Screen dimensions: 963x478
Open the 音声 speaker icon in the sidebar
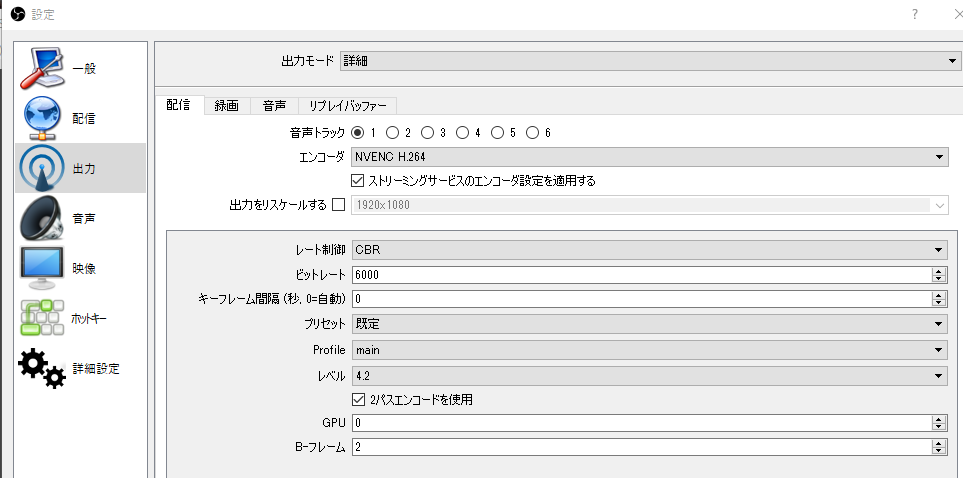point(42,218)
